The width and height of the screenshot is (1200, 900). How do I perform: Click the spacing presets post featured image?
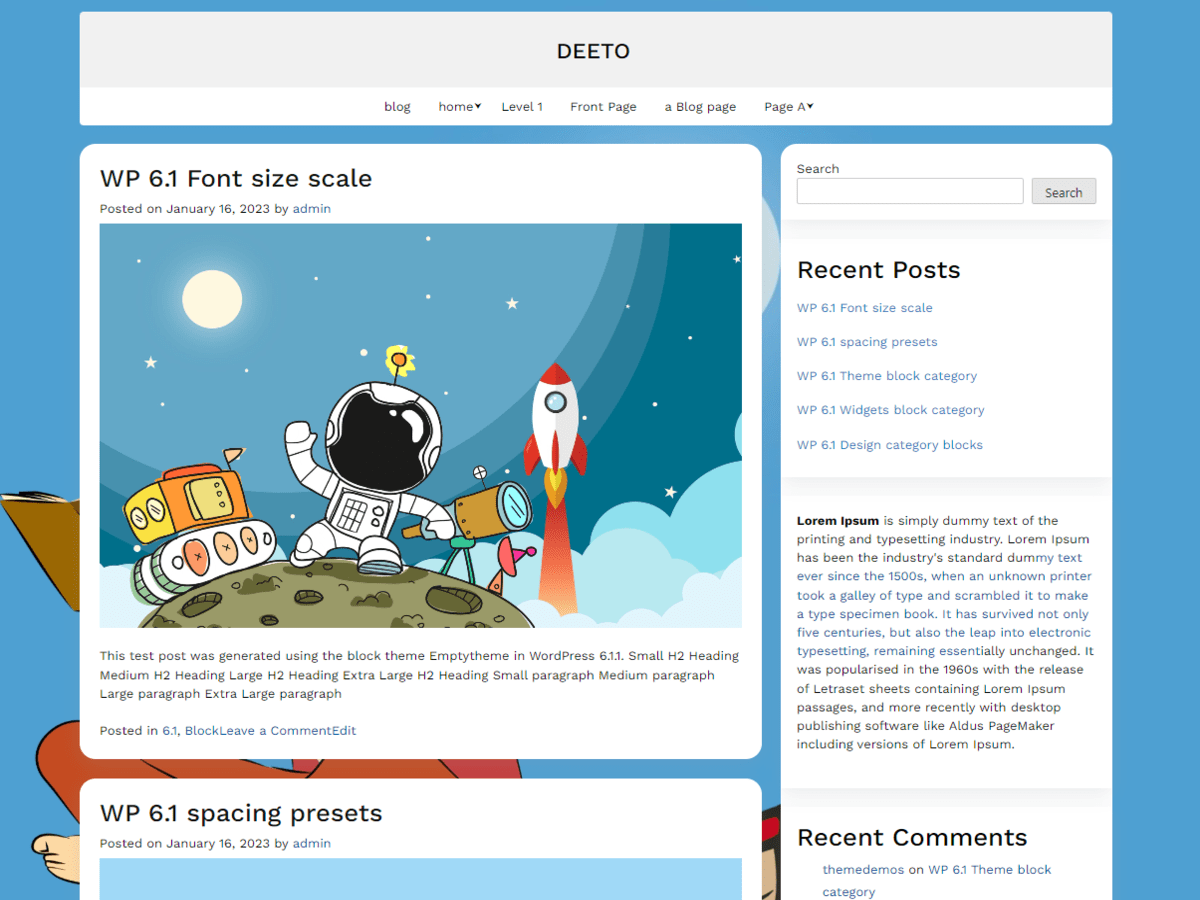tap(421, 879)
